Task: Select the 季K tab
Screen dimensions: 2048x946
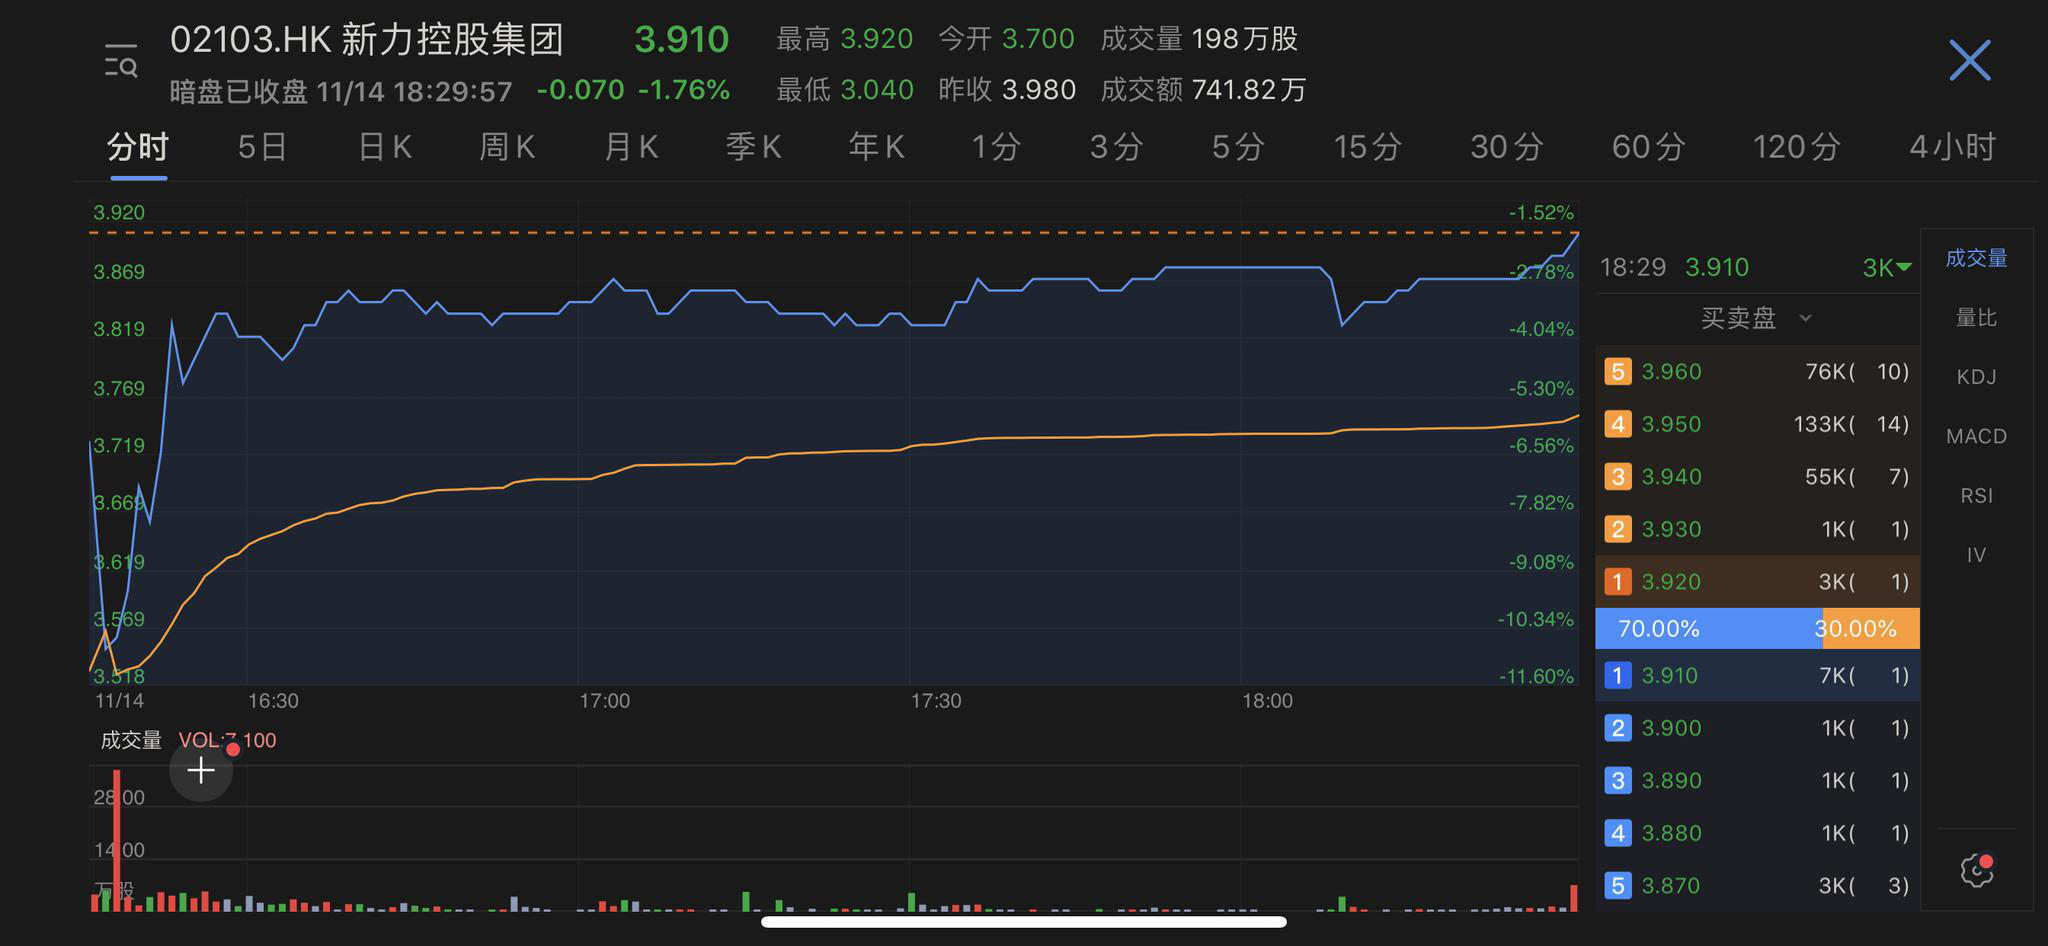Action: (753, 148)
